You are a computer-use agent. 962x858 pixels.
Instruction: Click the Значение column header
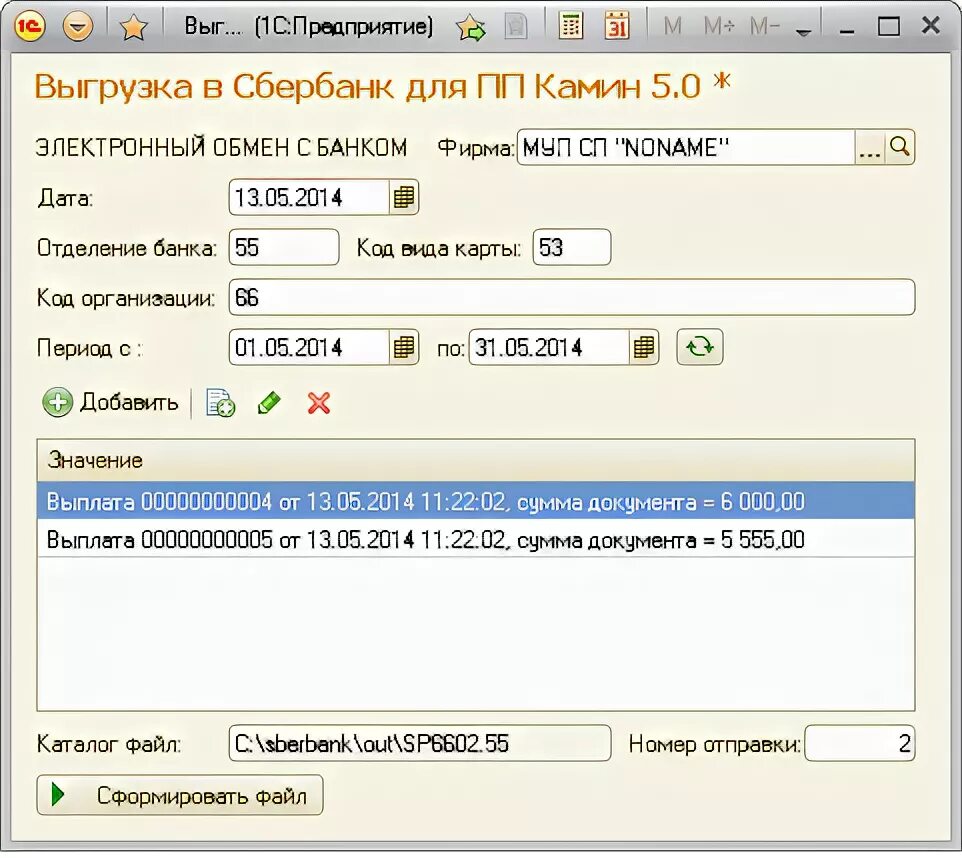pyautogui.click(x=475, y=460)
